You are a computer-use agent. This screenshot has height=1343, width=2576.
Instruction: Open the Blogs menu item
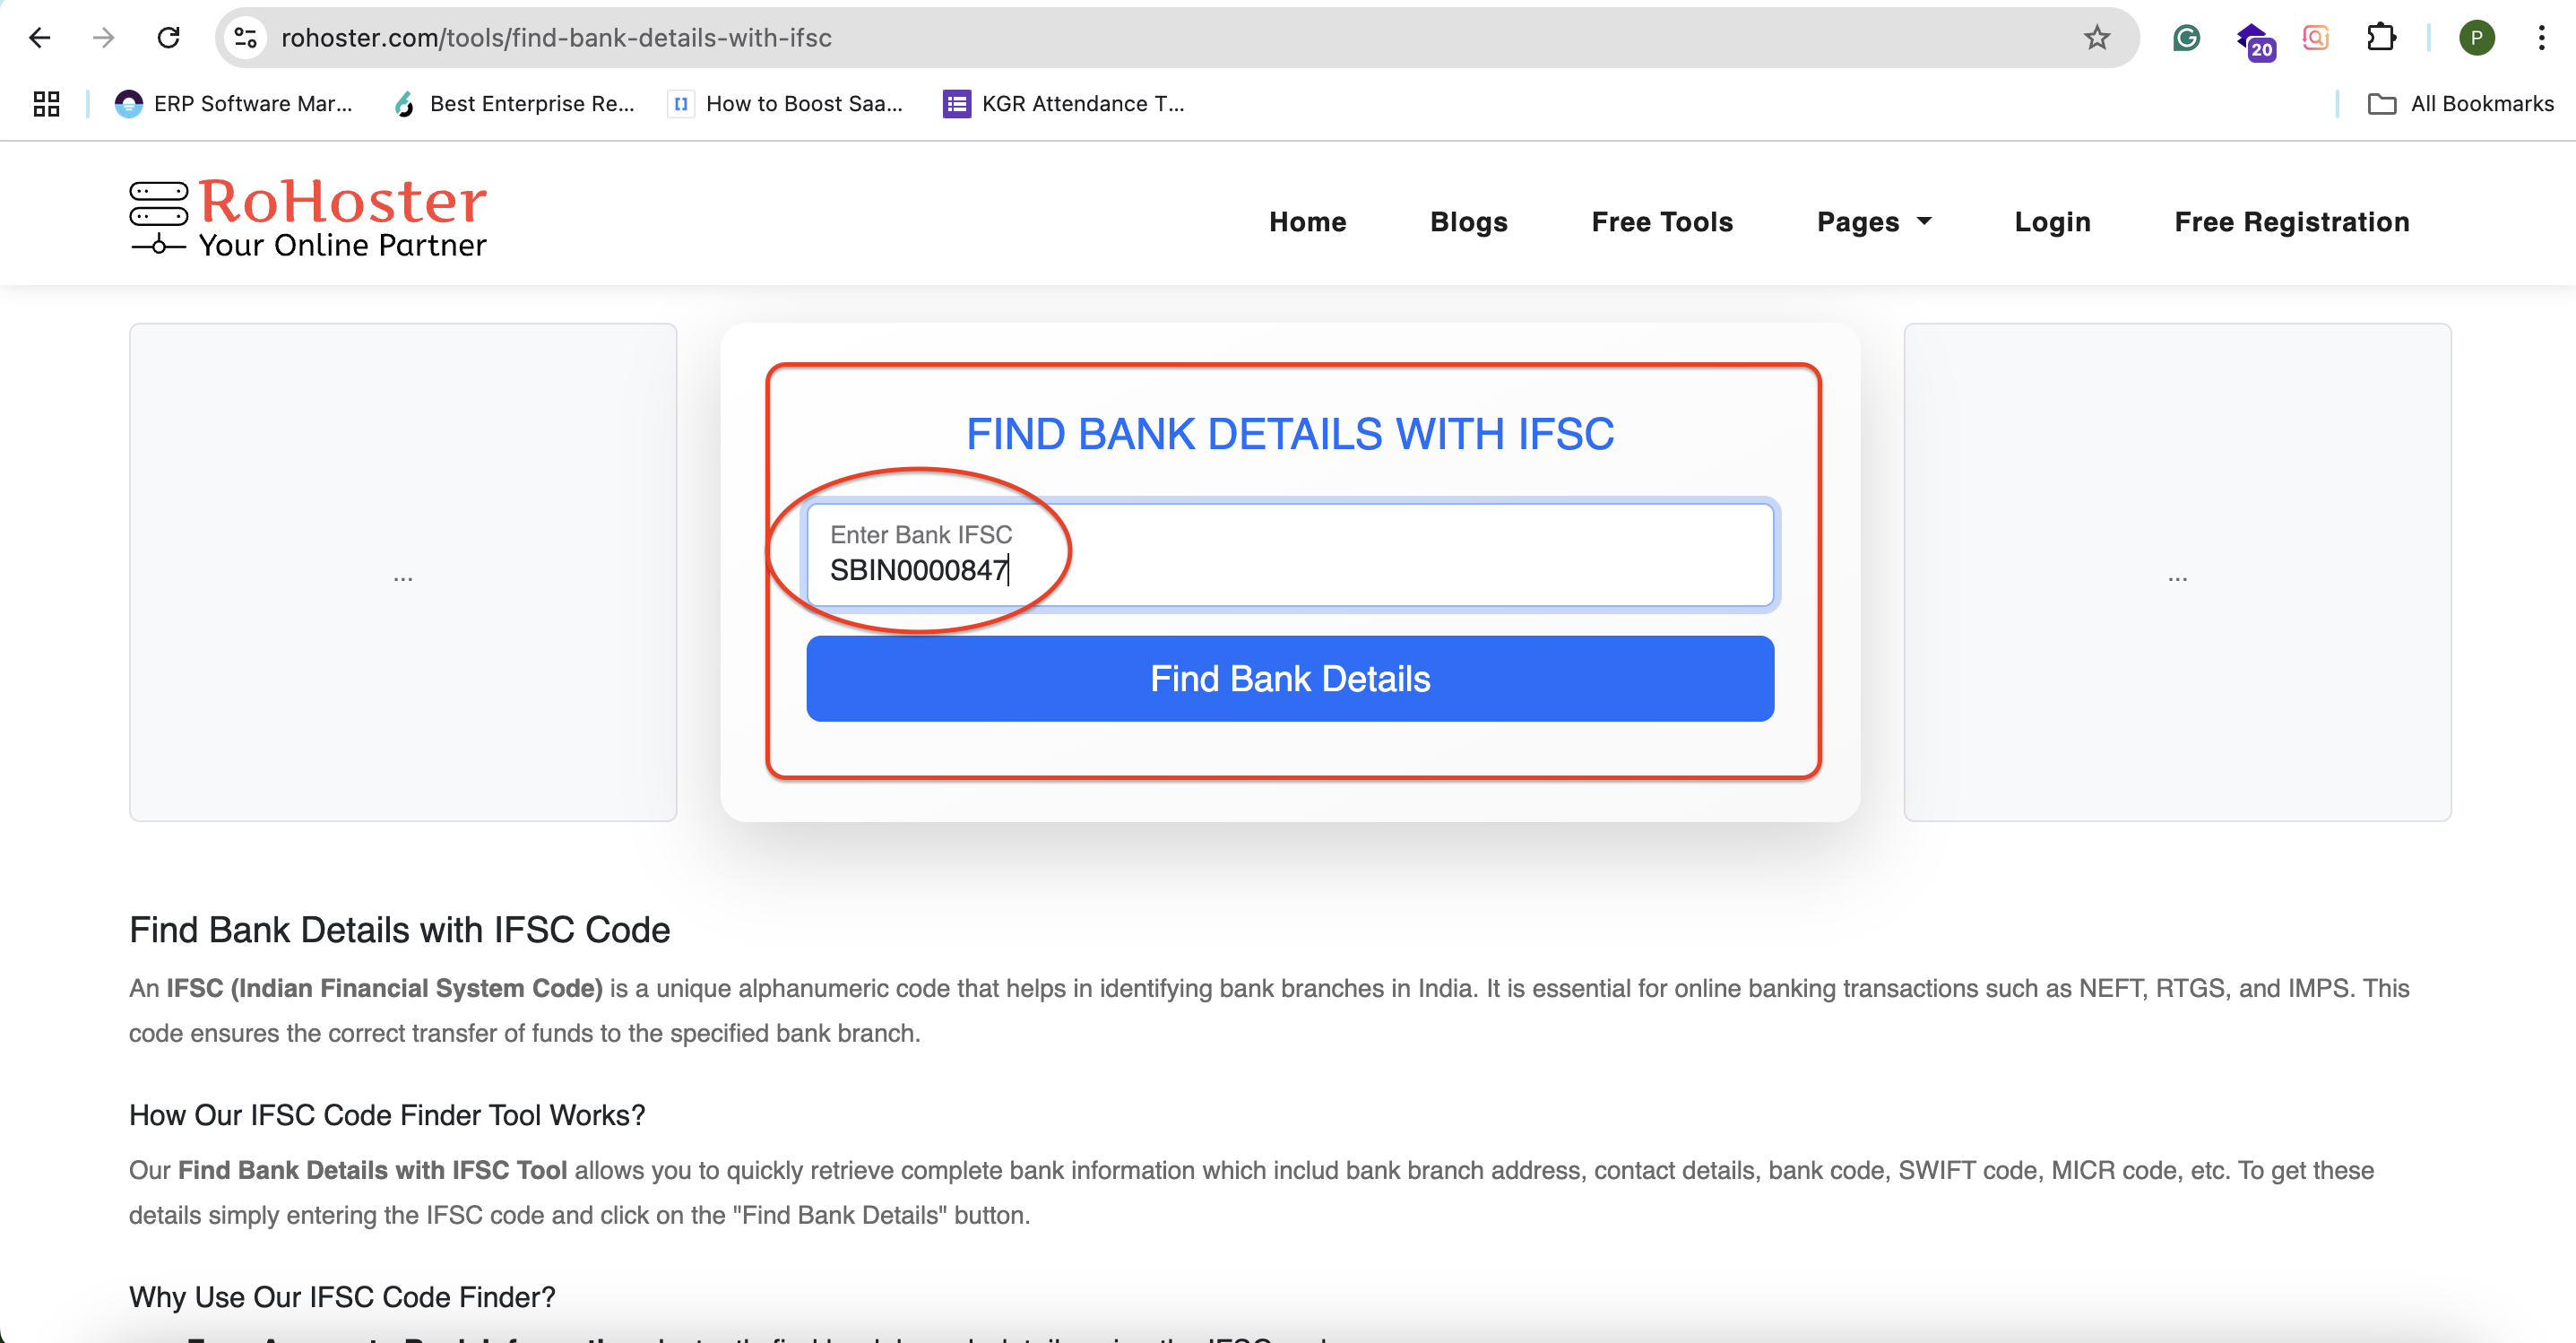1468,222
